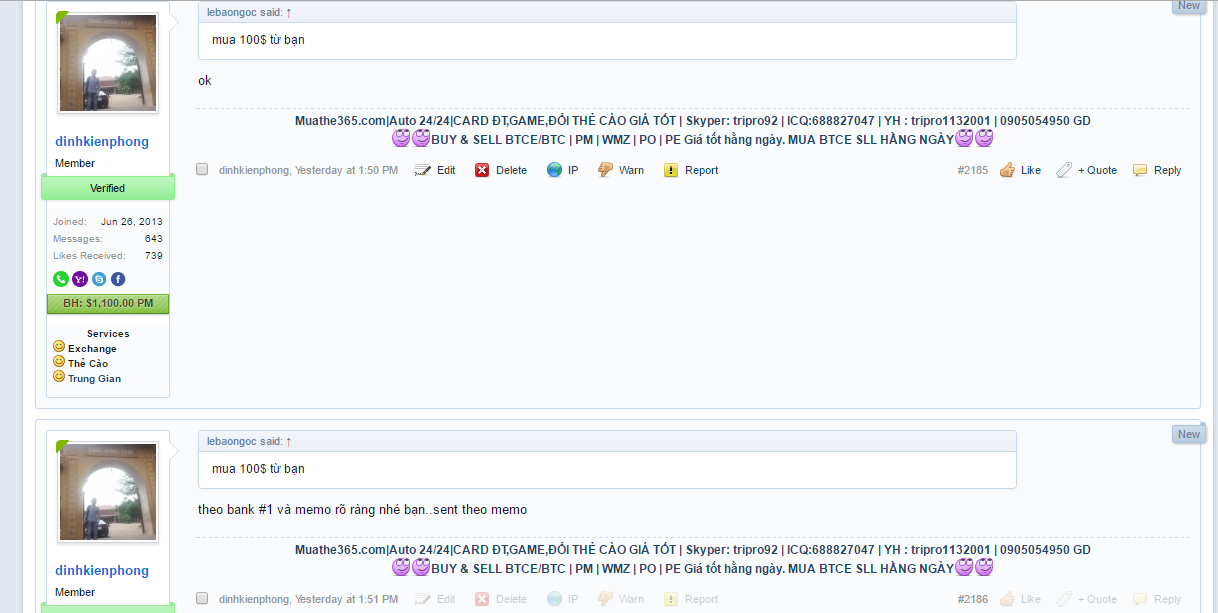The height and width of the screenshot is (613, 1218).
Task: Click the 'theo bank #1 và memo' message text
Action: click(x=362, y=510)
